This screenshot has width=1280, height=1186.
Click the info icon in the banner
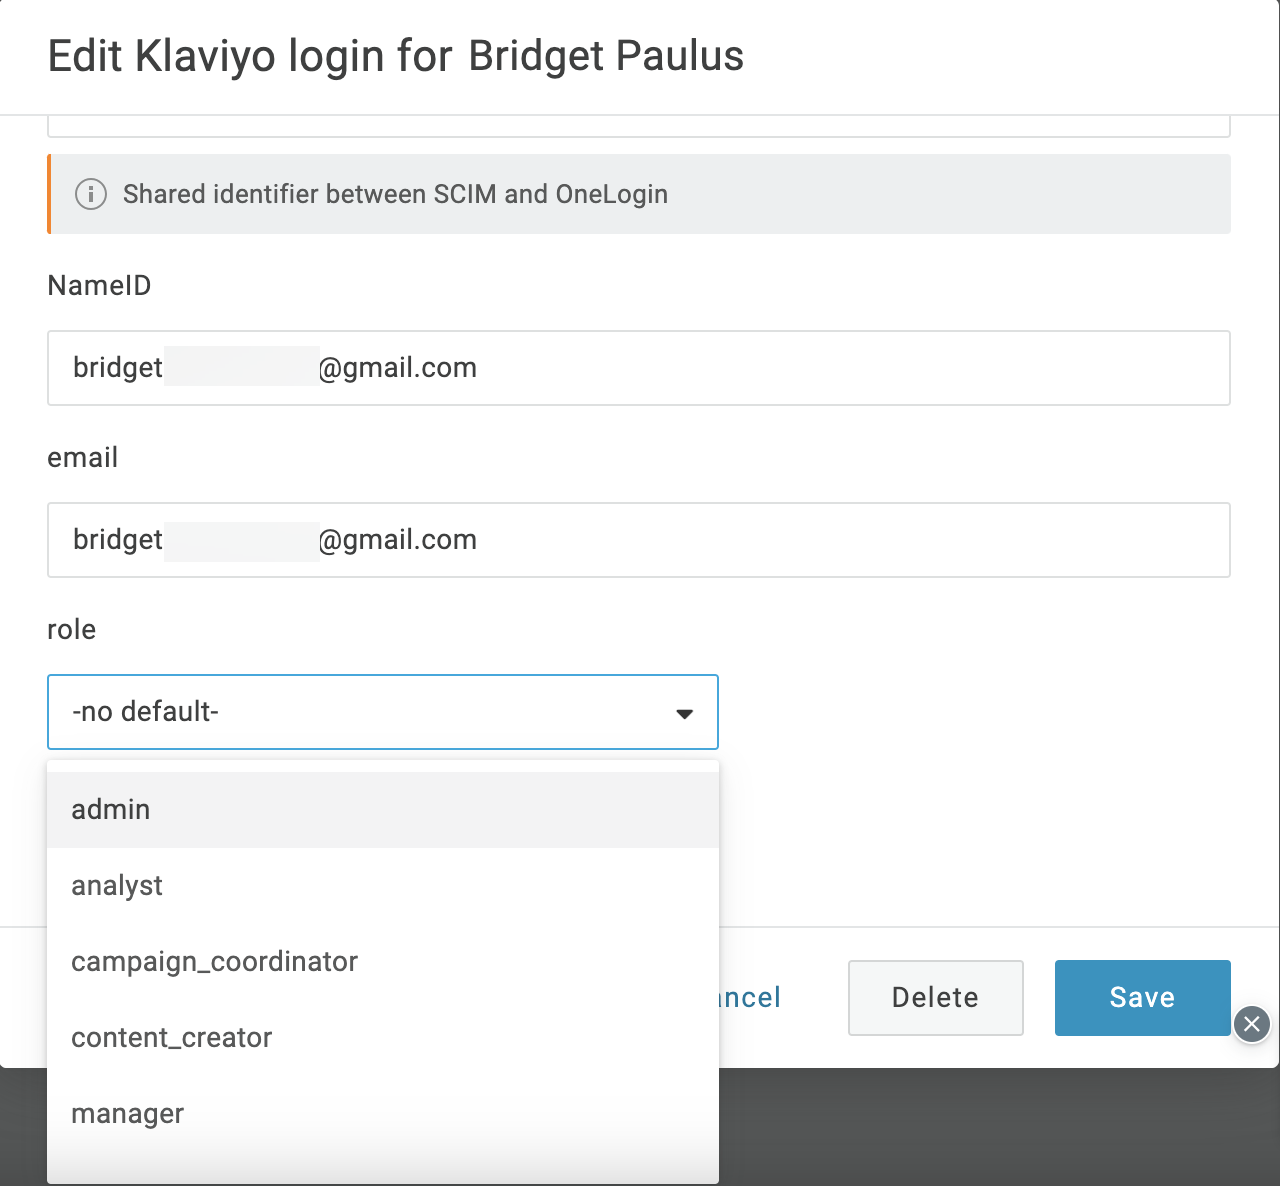coord(91,194)
